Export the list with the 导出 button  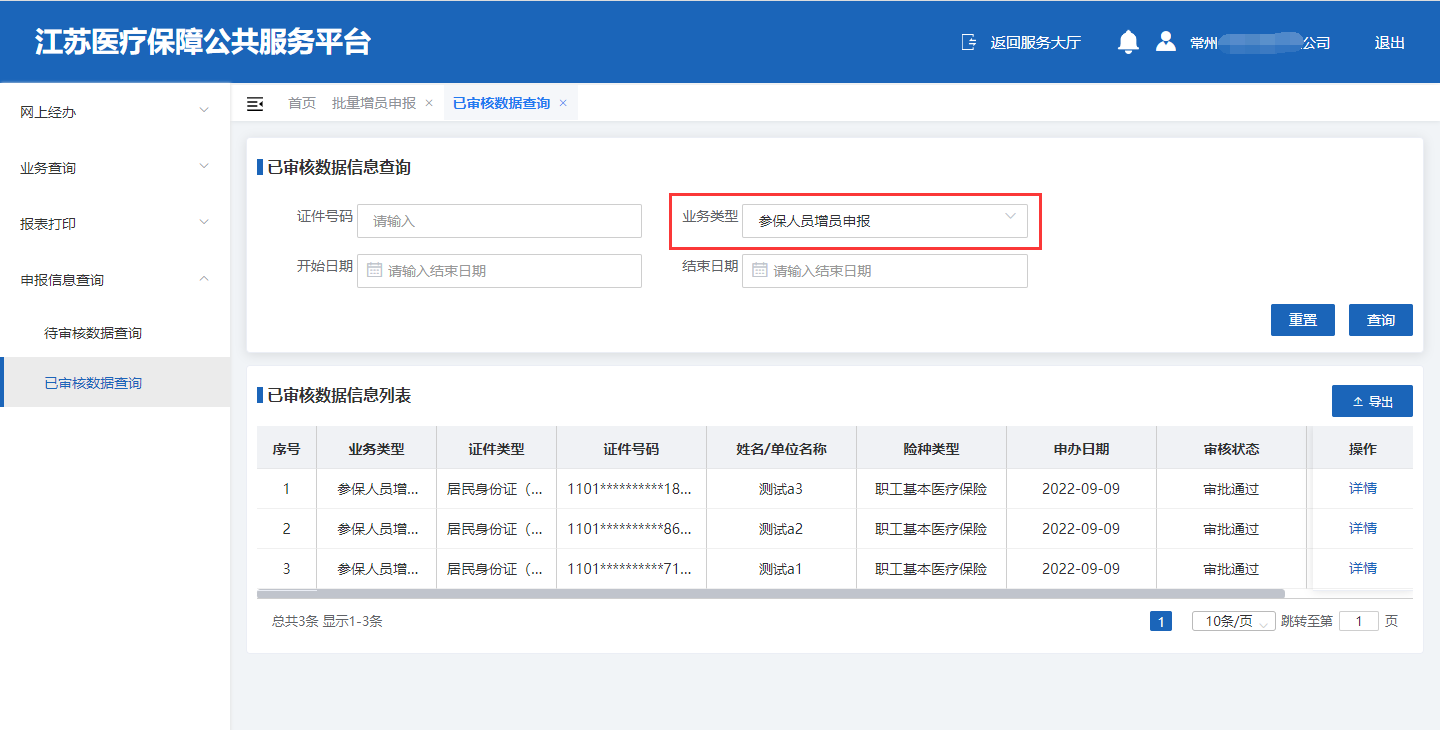coord(1372,401)
